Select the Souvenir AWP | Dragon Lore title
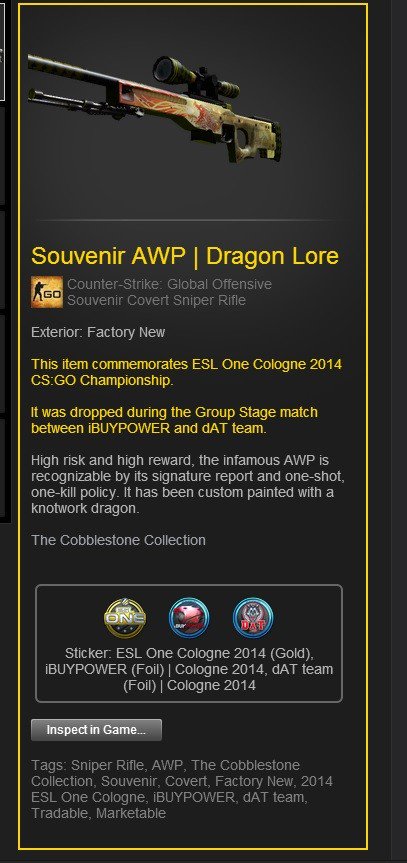Screen dimensions: 407x863 [185, 256]
